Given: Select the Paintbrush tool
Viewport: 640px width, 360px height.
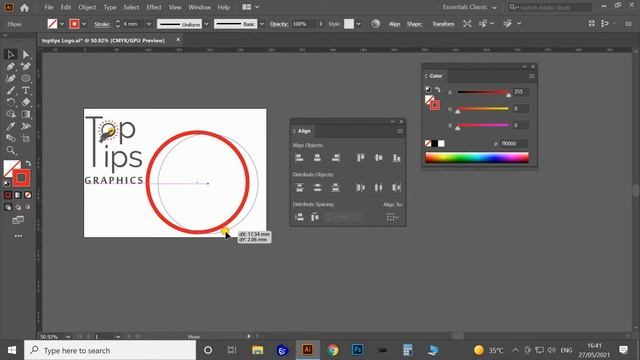Looking at the screenshot, I should (x=11, y=90).
